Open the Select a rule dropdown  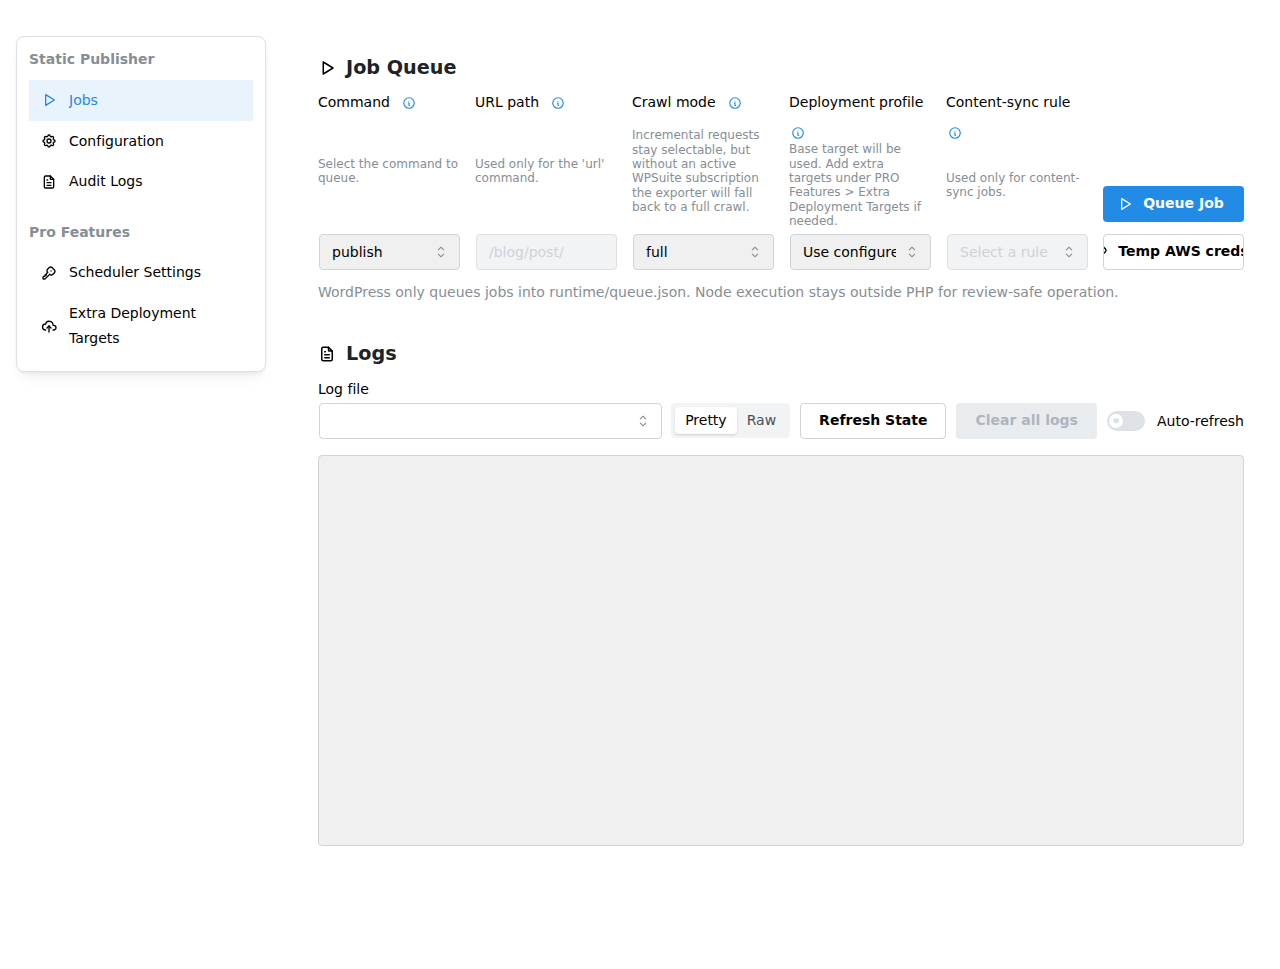1017,252
